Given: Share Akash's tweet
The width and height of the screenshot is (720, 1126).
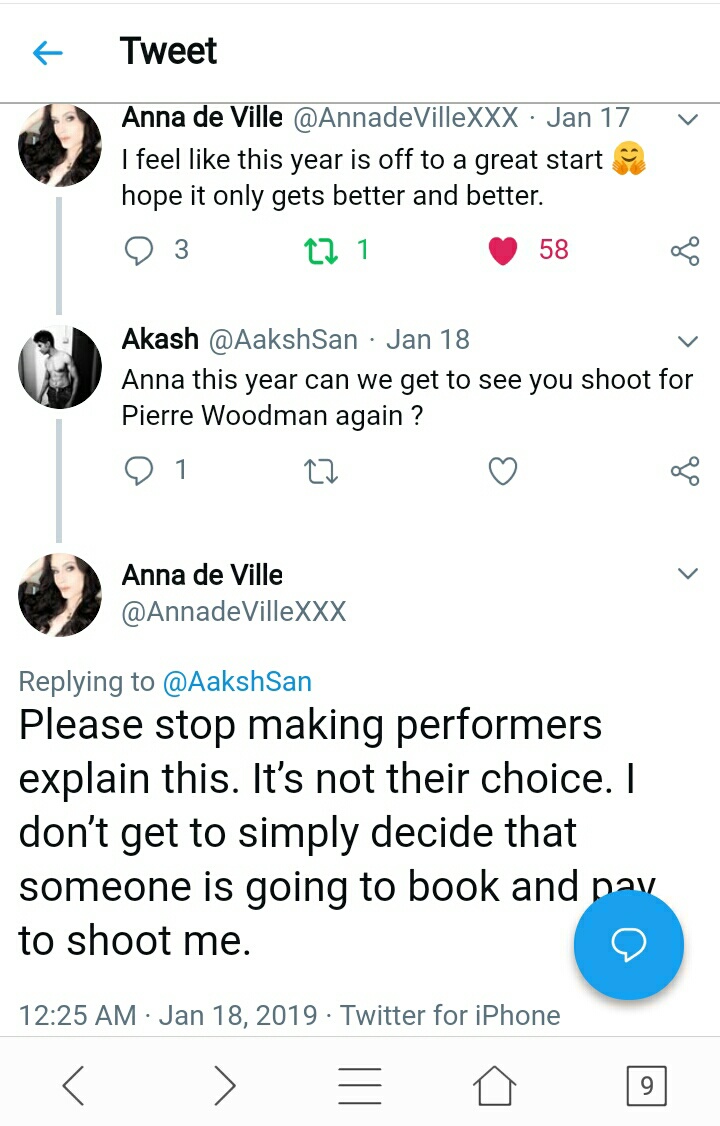Looking at the screenshot, I should (x=685, y=471).
